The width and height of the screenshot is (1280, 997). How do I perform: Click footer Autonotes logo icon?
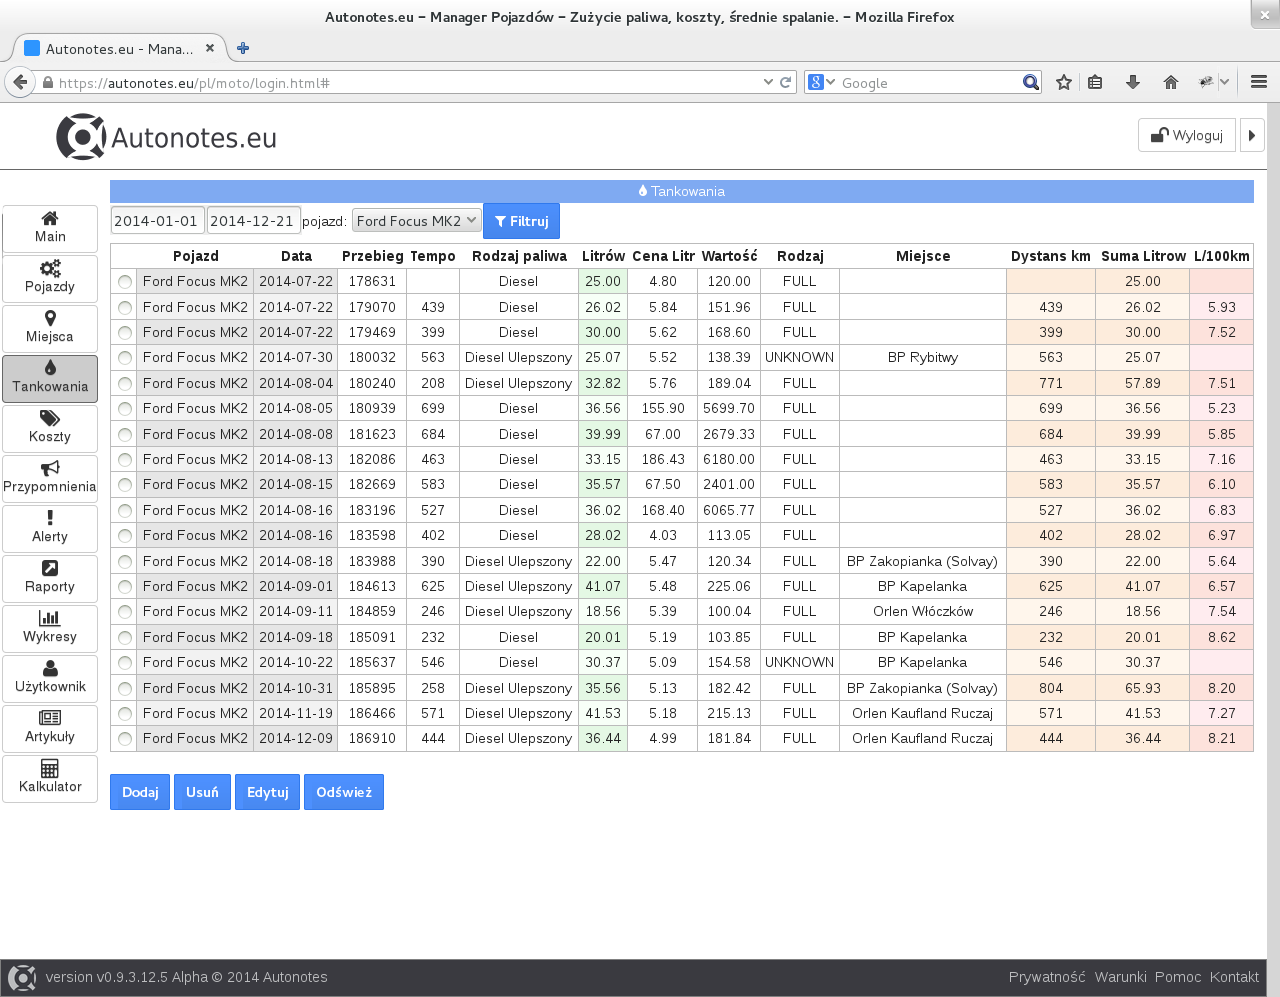22,977
